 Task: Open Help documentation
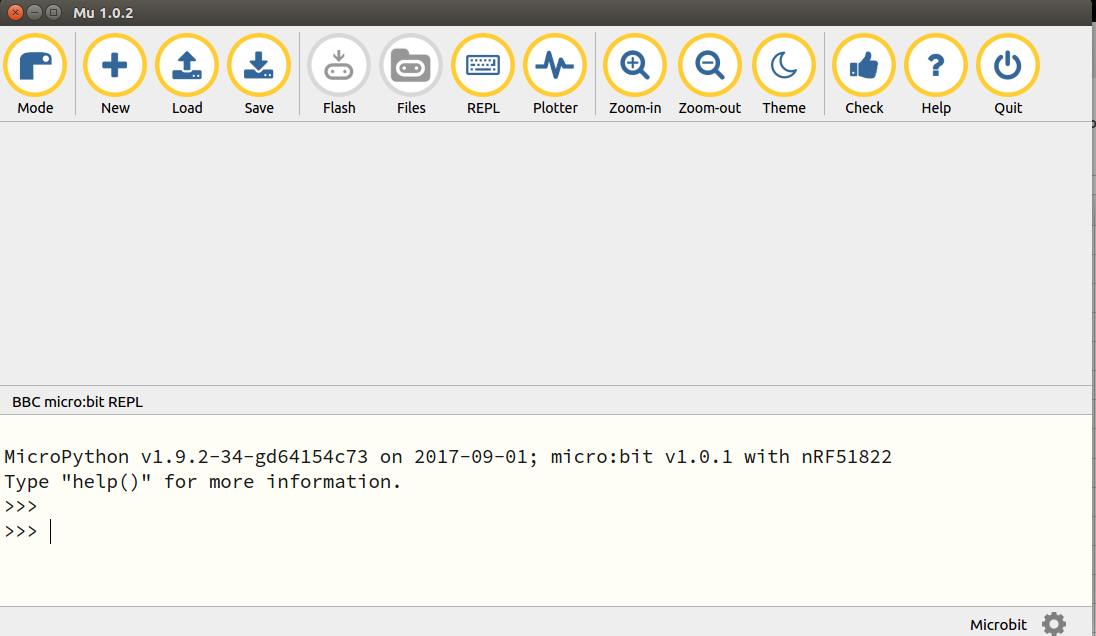point(936,75)
